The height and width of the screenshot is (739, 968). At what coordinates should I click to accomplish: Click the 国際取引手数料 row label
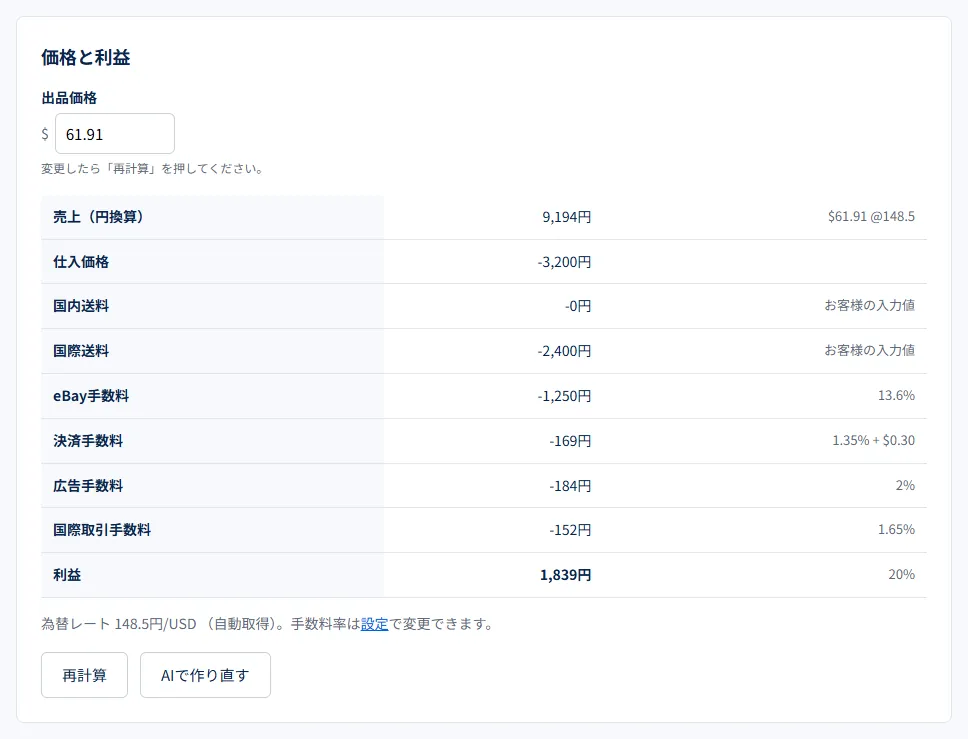[x=102, y=530]
